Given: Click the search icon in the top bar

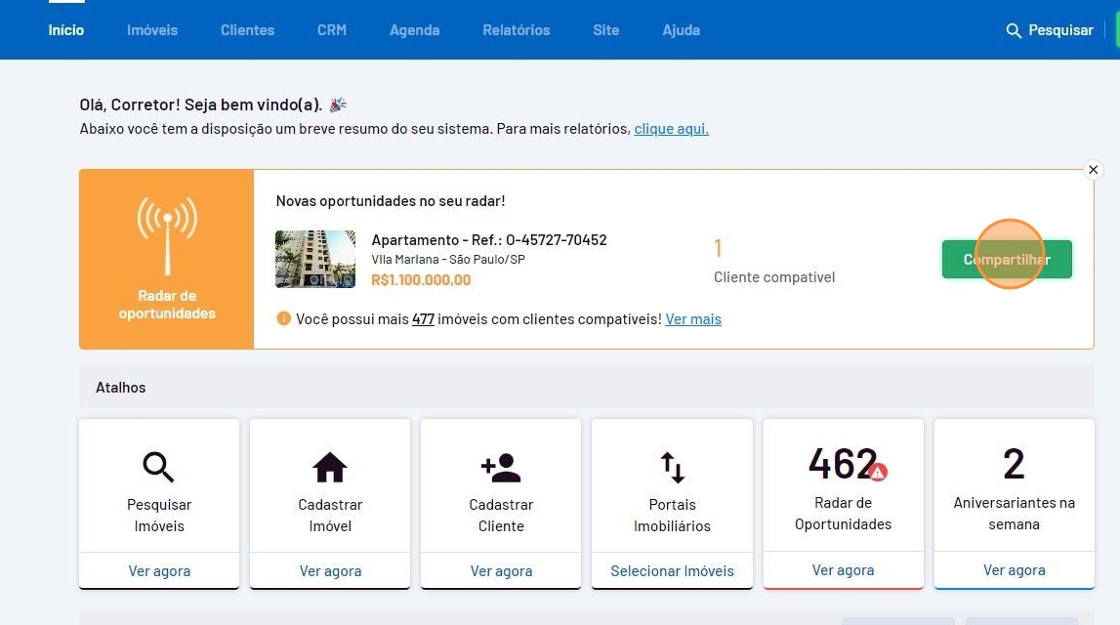Looking at the screenshot, I should point(1013,31).
